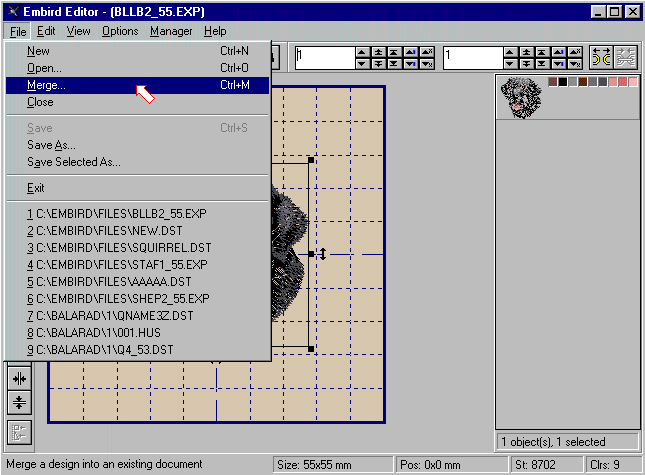Click into the right number input field

tap(473, 58)
